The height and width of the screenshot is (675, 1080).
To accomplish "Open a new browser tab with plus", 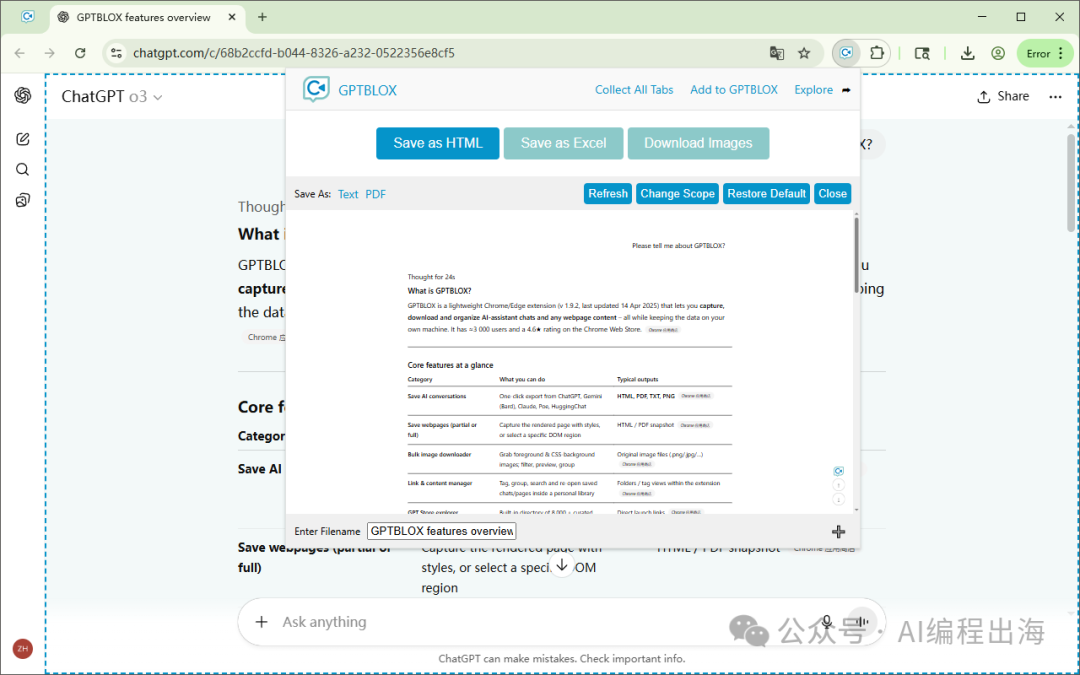I will click(262, 17).
